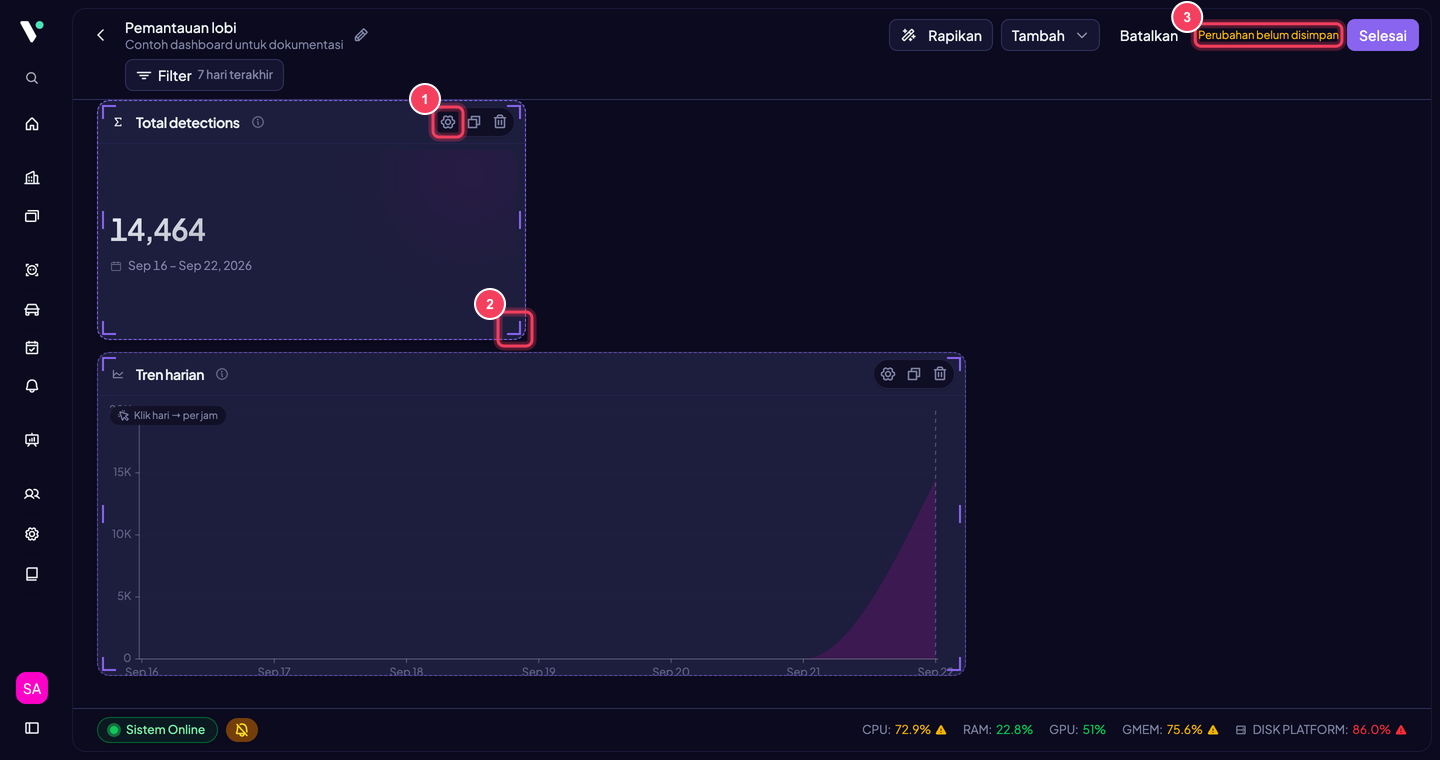Click the GMEM 75.6% status reading
This screenshot has width=1440, height=760.
(1171, 730)
